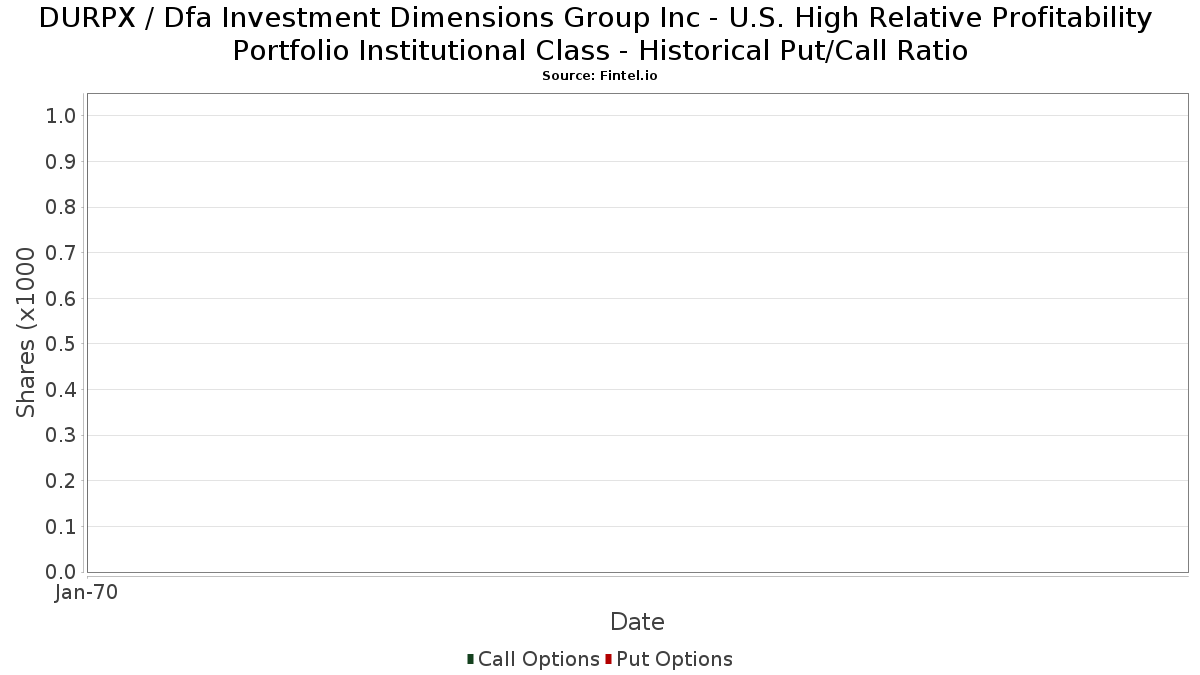This screenshot has width=1200, height=675.
Task: Click the Date x-axis title
Action: pyautogui.click(x=637, y=622)
